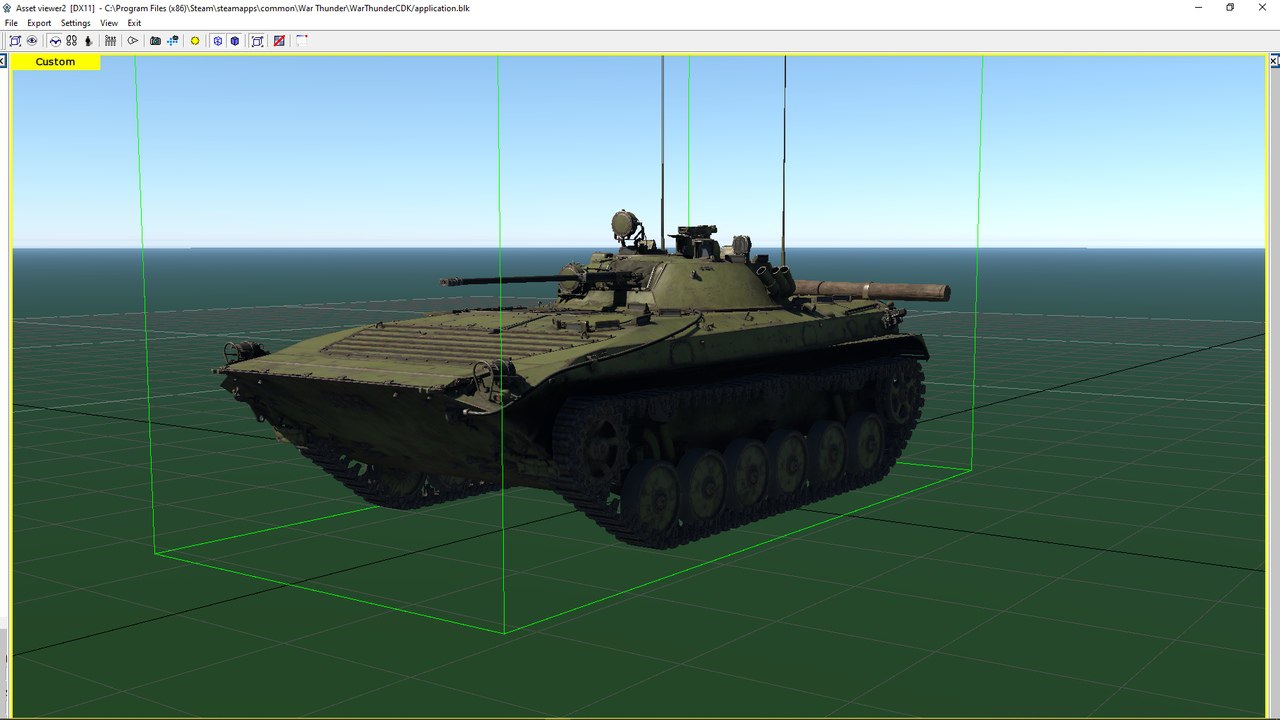Image resolution: width=1280 pixels, height=720 pixels.
Task: Click the yellow Custom viewport label
Action: (55, 62)
